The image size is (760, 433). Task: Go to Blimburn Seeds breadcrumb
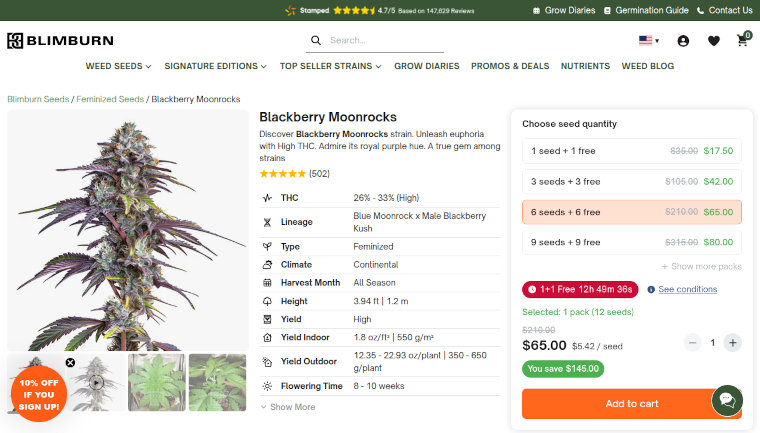pyautogui.click(x=38, y=99)
